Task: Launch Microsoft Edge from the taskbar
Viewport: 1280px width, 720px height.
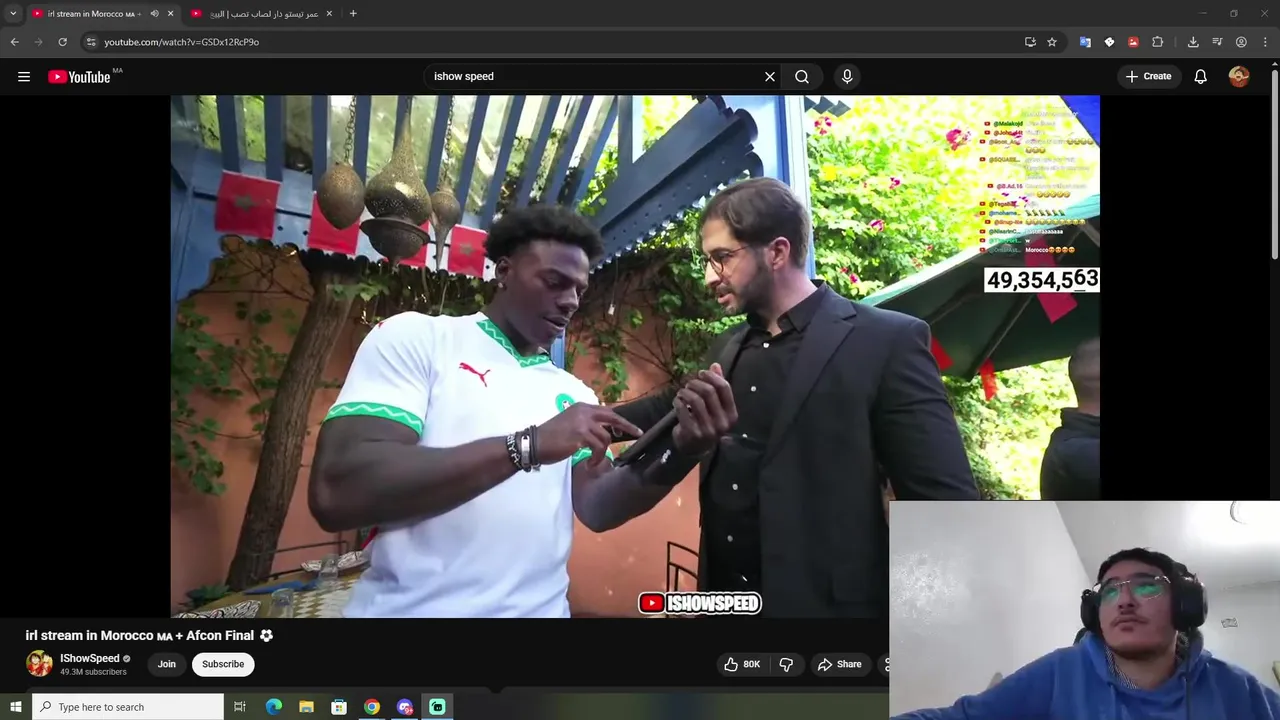Action: (273, 707)
